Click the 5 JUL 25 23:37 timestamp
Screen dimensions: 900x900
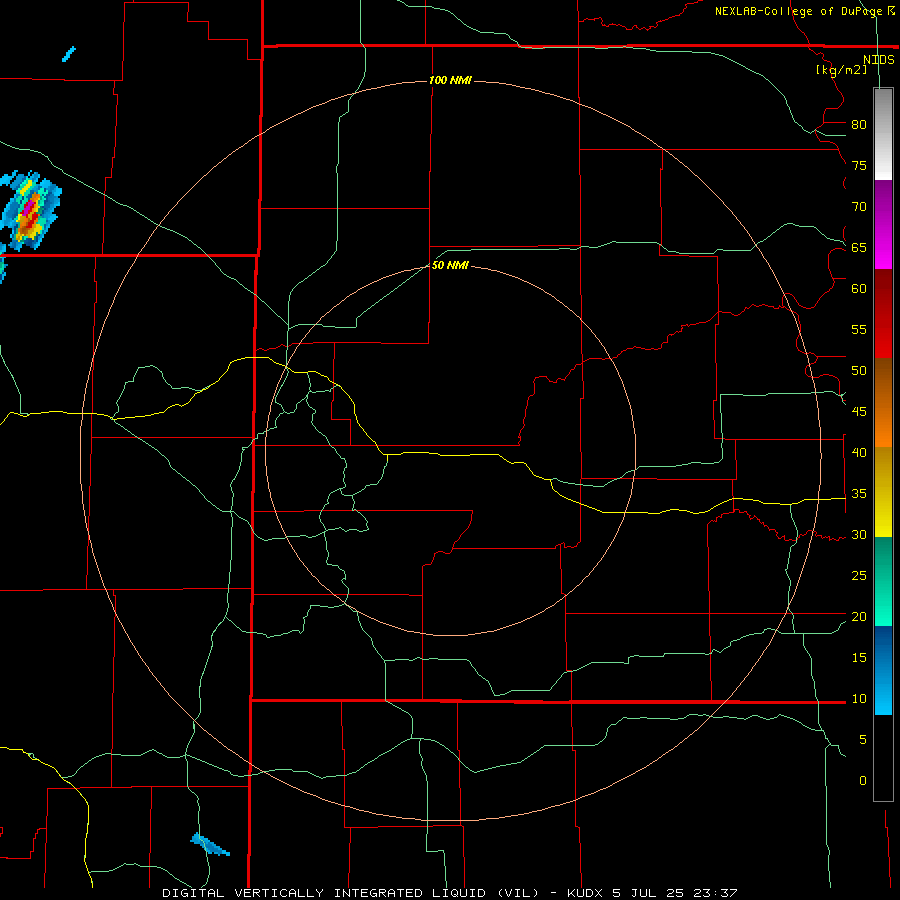tap(675, 893)
